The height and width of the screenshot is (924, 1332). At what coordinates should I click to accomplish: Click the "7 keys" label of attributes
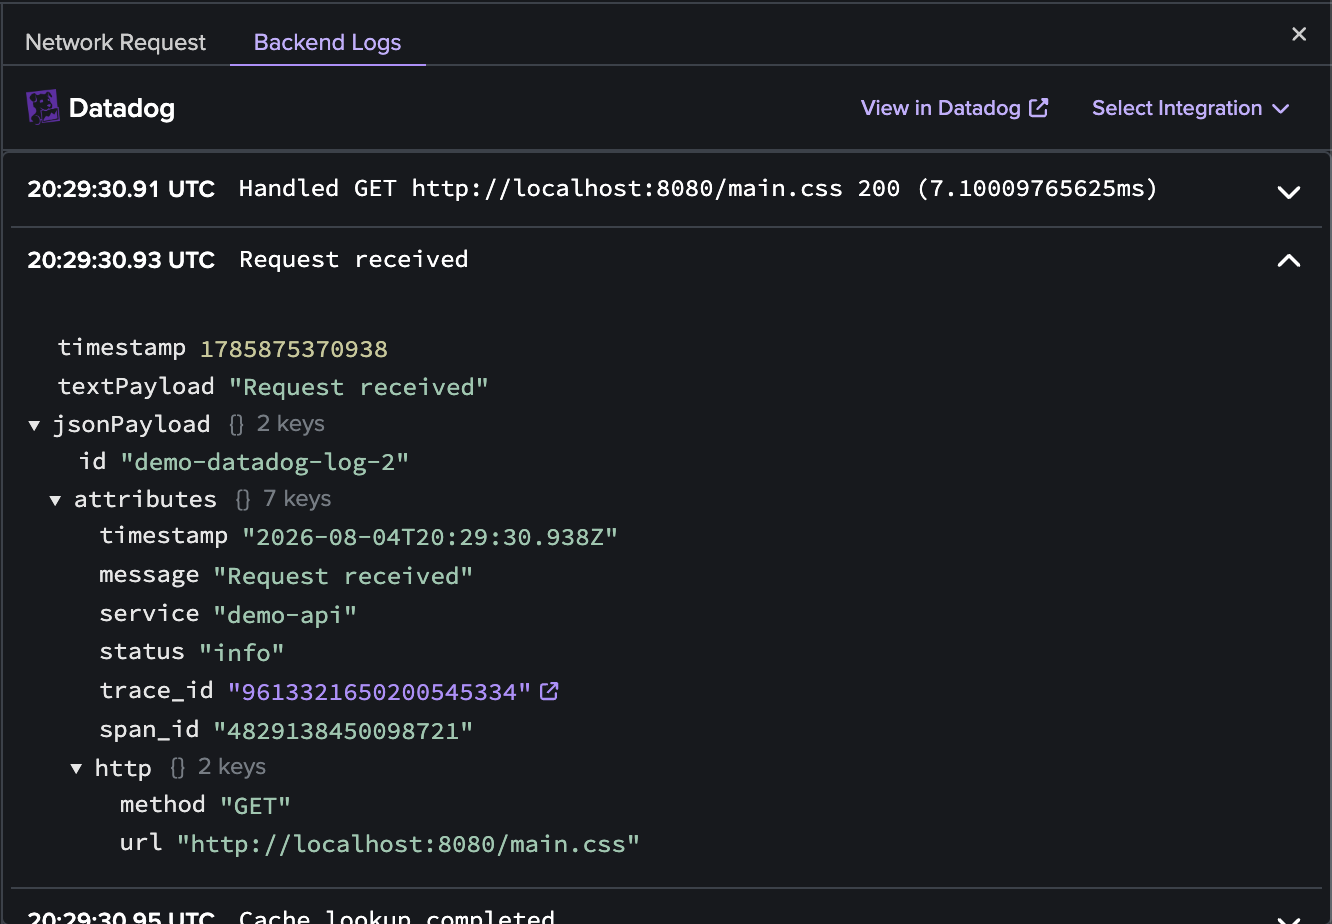coord(297,499)
